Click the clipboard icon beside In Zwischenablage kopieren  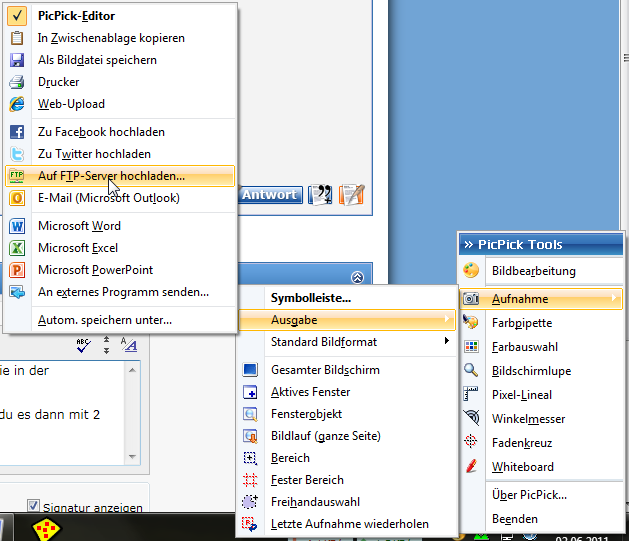(17, 38)
